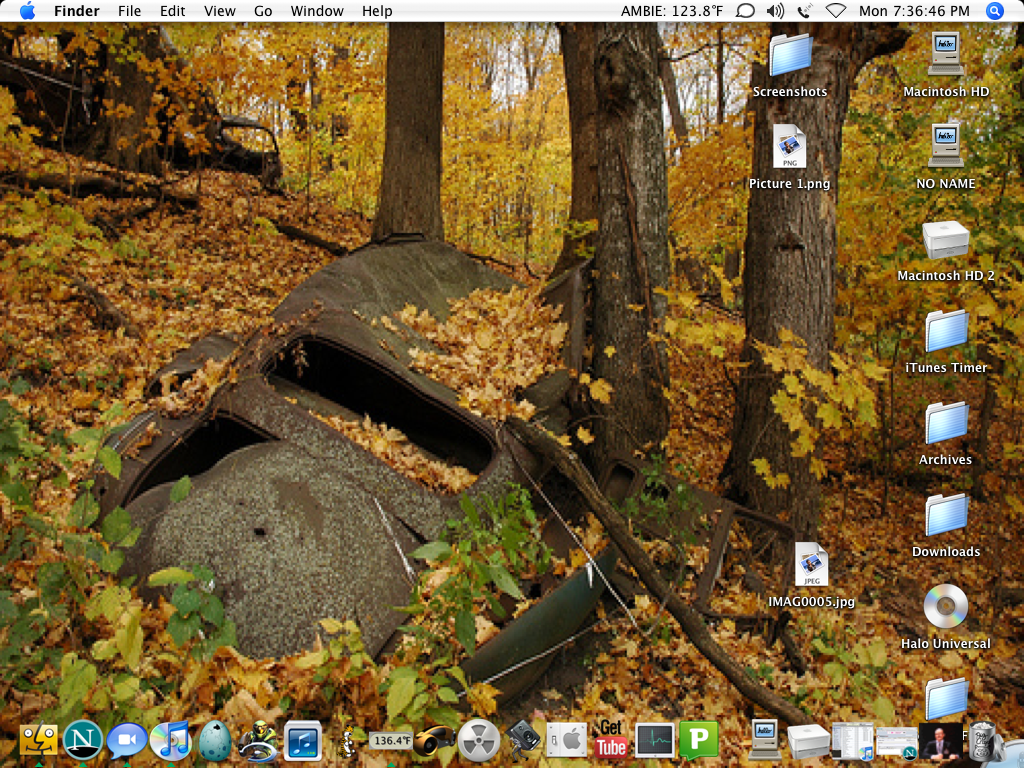The image size is (1024, 768).
Task: Click the phone handset menu bar icon
Action: [x=805, y=11]
